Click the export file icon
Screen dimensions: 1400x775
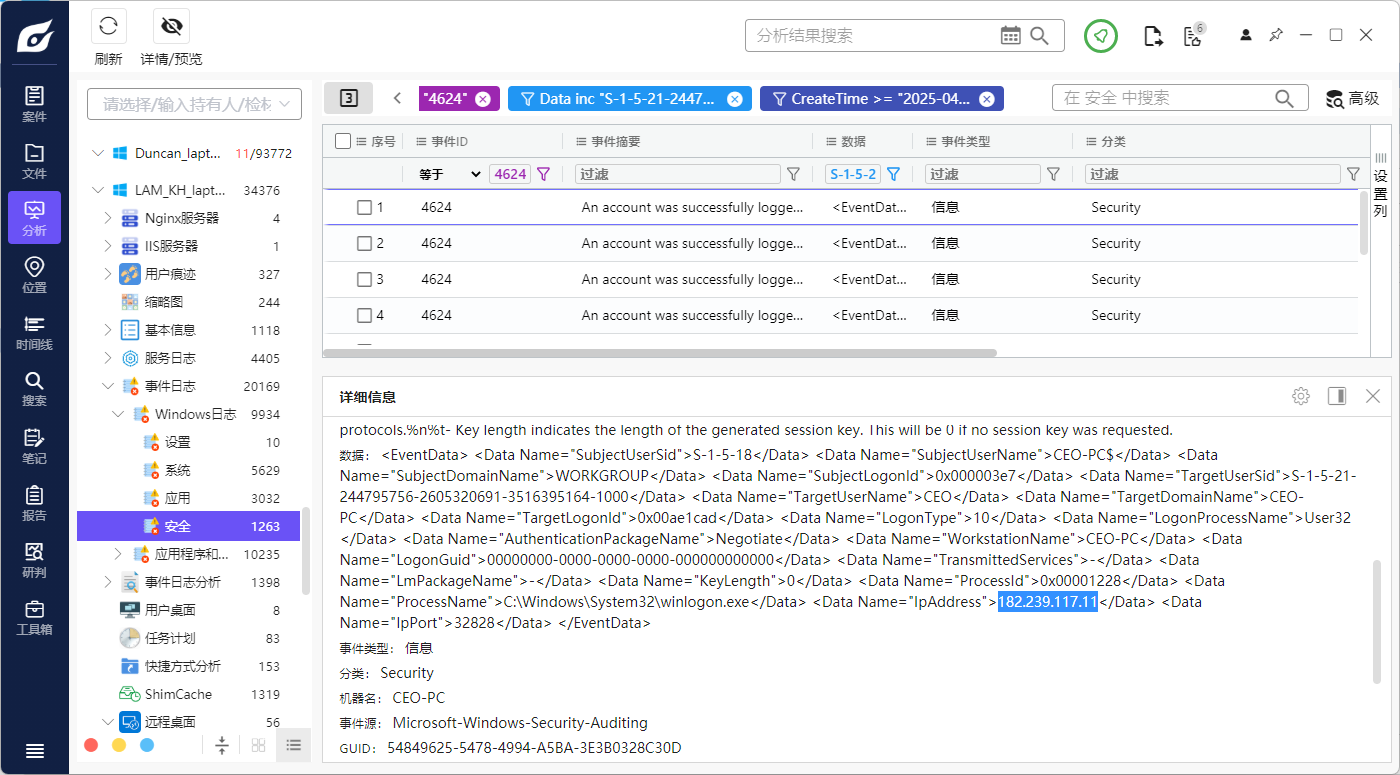point(1153,36)
